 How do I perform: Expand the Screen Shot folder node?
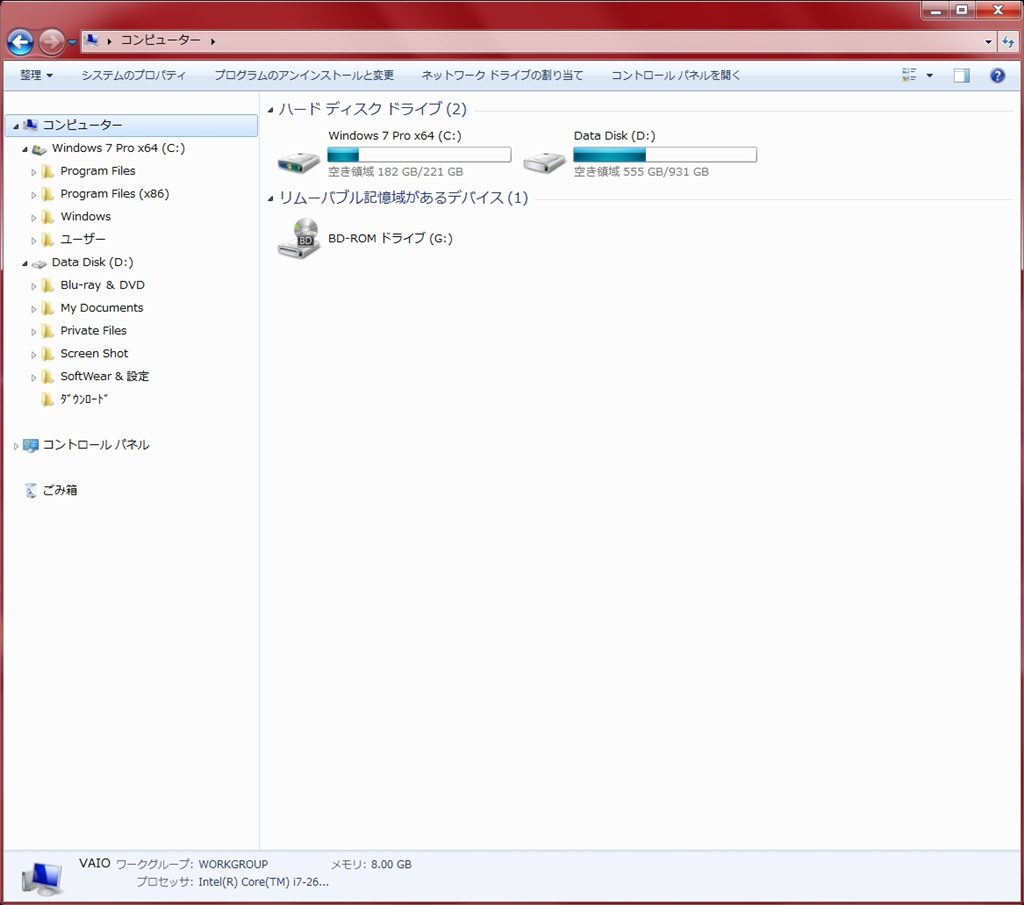click(33, 355)
